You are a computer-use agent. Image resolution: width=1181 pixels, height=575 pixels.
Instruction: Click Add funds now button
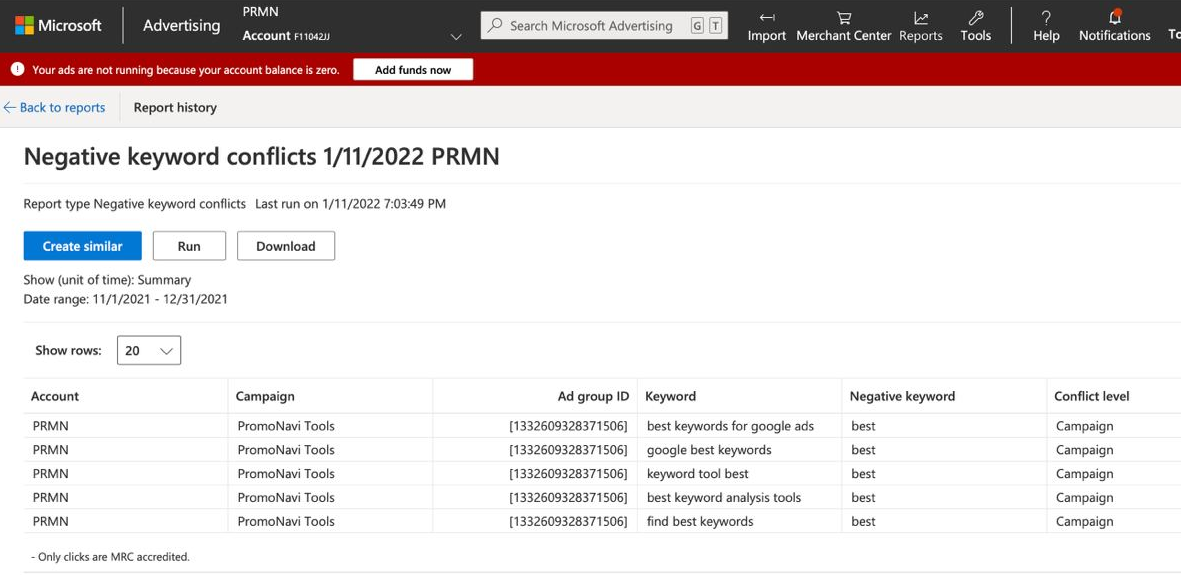[x=413, y=69]
